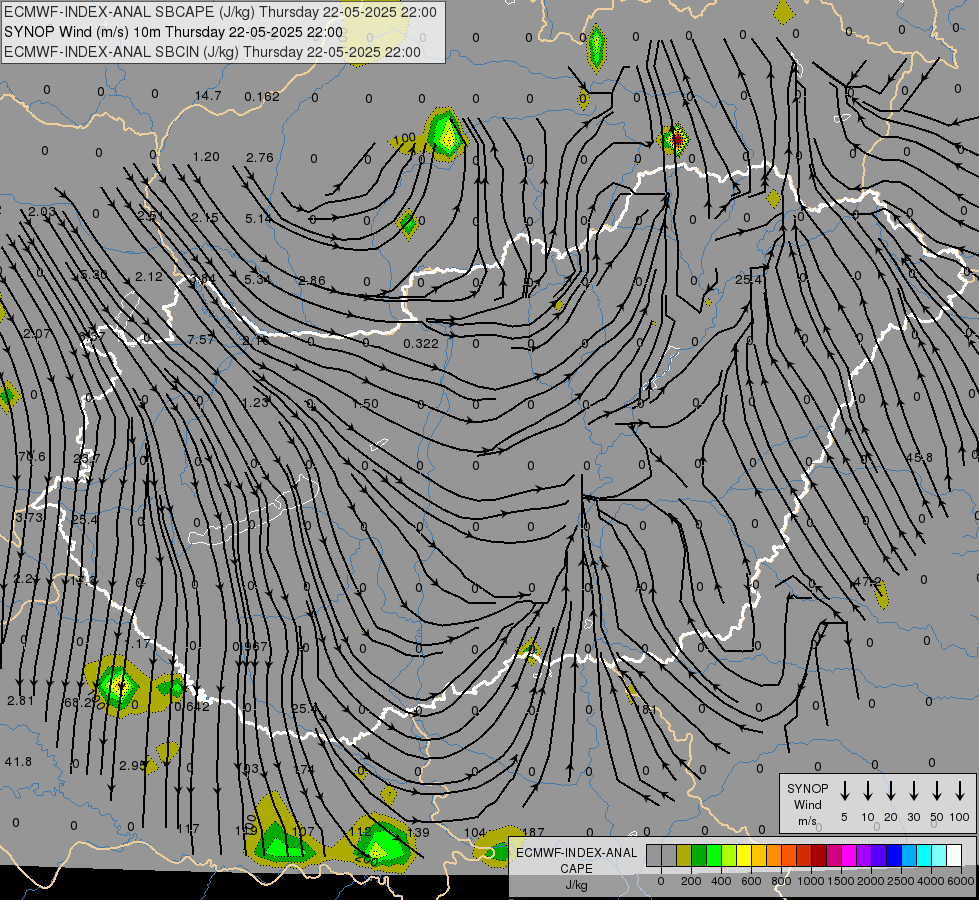The height and width of the screenshot is (900, 979).
Task: Click the 1500 tick label in CAPE legend
Action: pos(841,881)
